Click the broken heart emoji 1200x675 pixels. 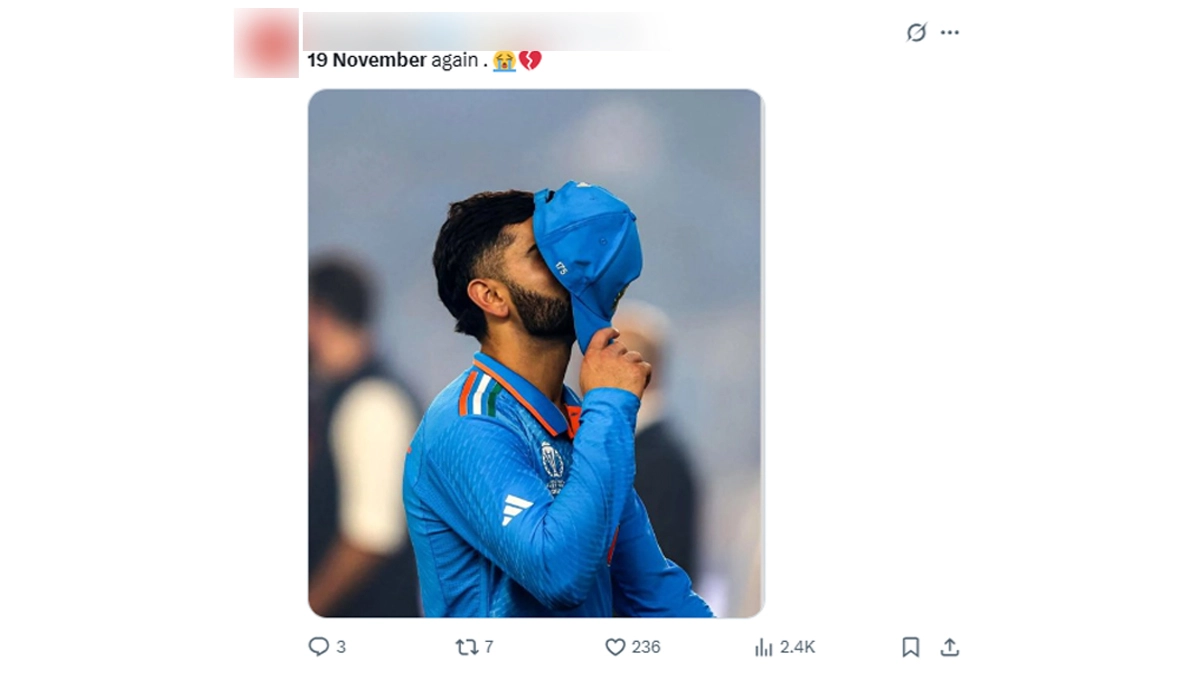[530, 61]
